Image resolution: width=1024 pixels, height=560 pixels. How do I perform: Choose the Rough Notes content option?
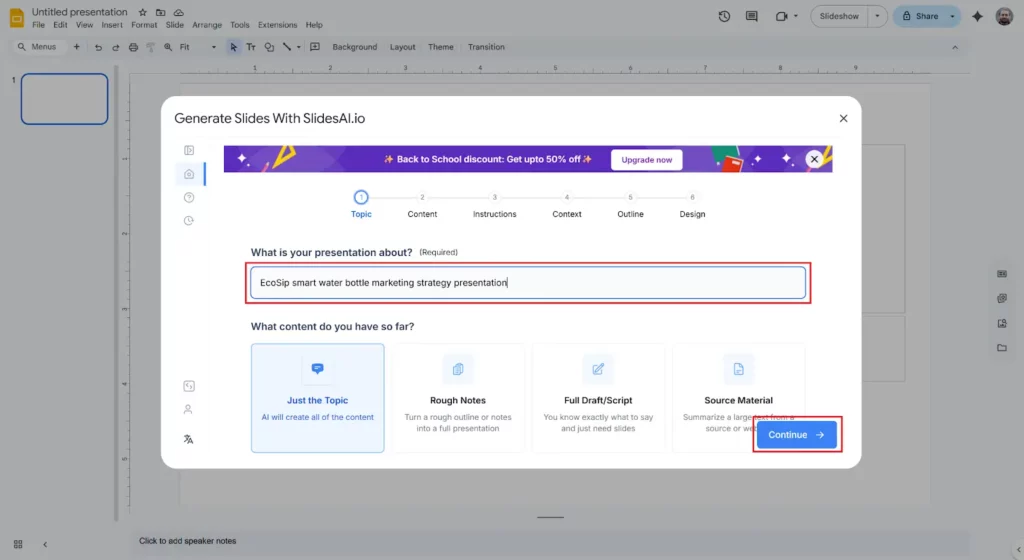[458, 398]
